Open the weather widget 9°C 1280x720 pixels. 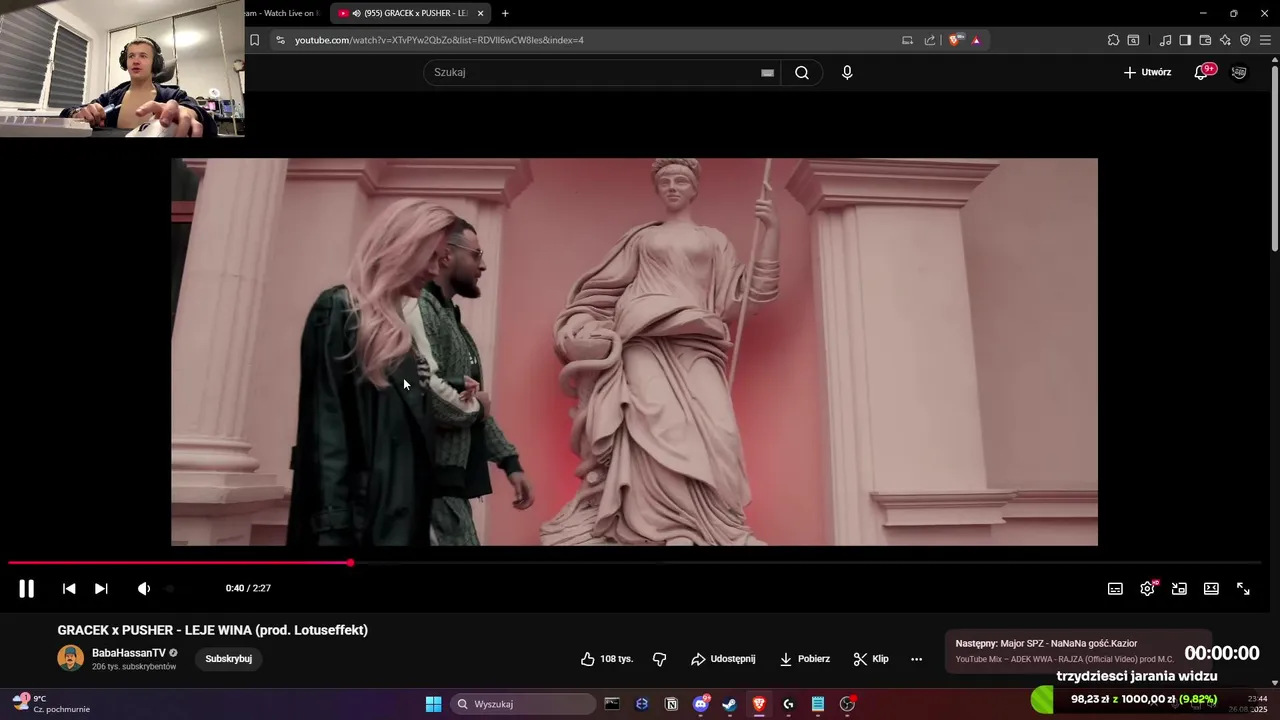click(x=52, y=704)
